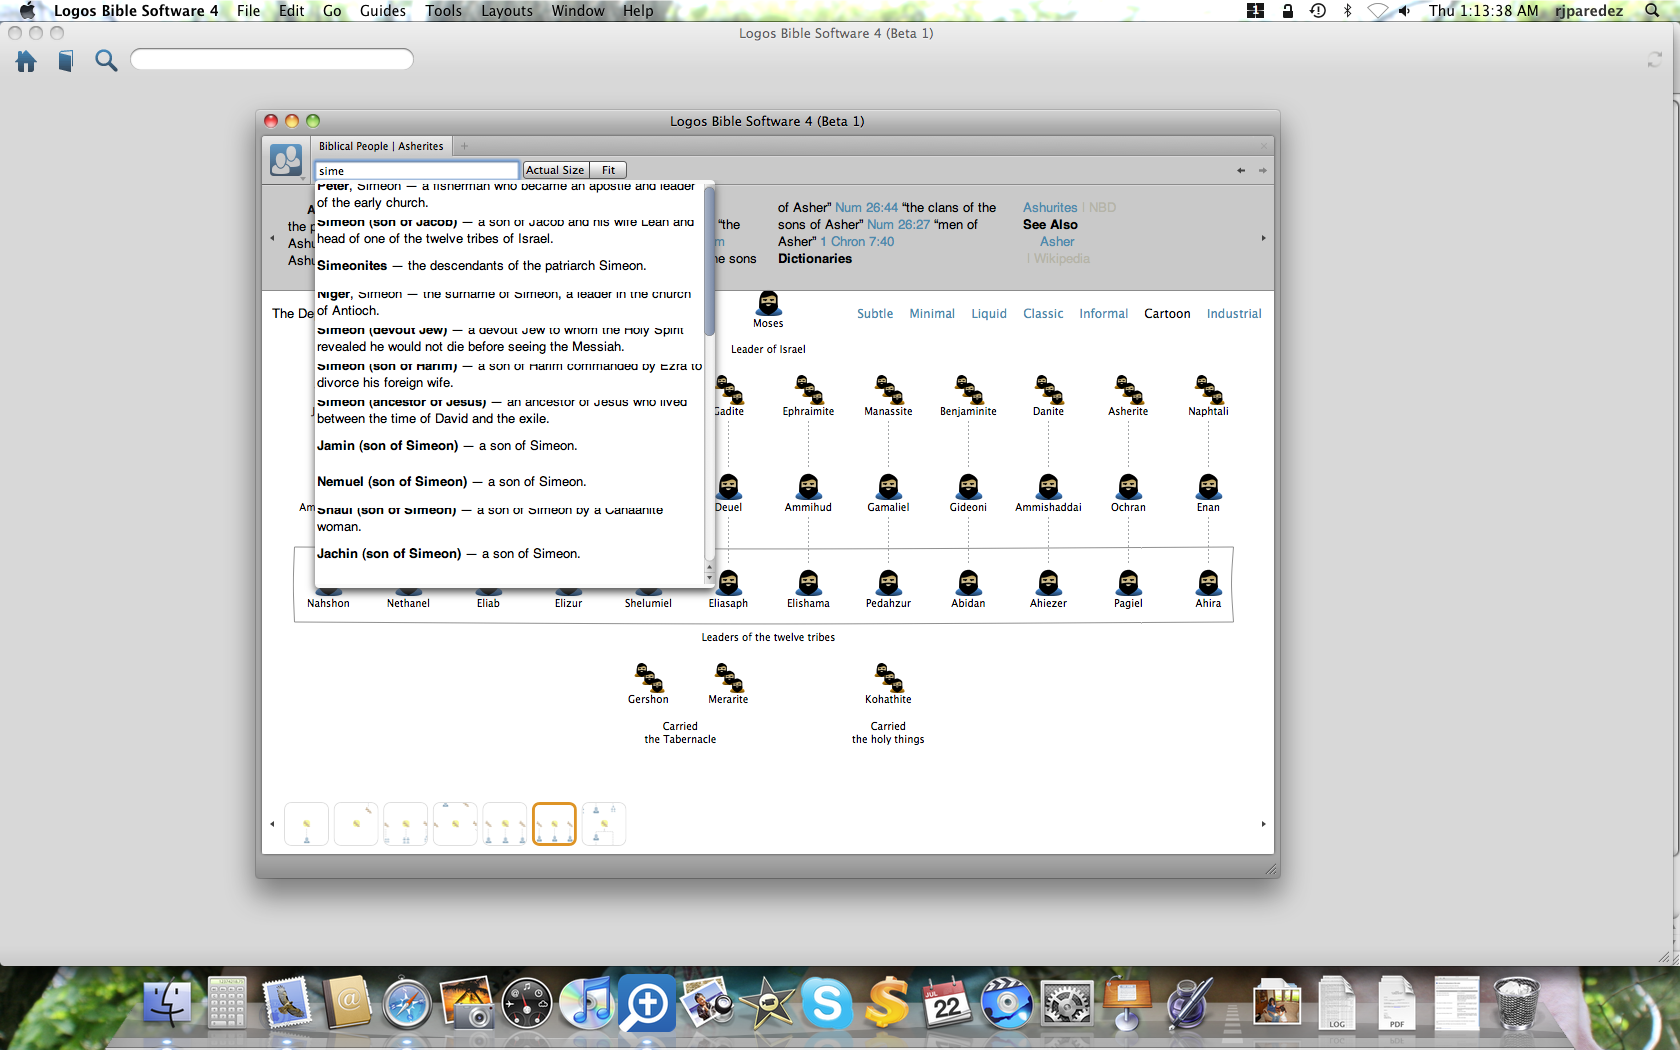This screenshot has height=1050, width=1680.
Task: Follow the Ashurites dictionary link
Action: point(1050,208)
